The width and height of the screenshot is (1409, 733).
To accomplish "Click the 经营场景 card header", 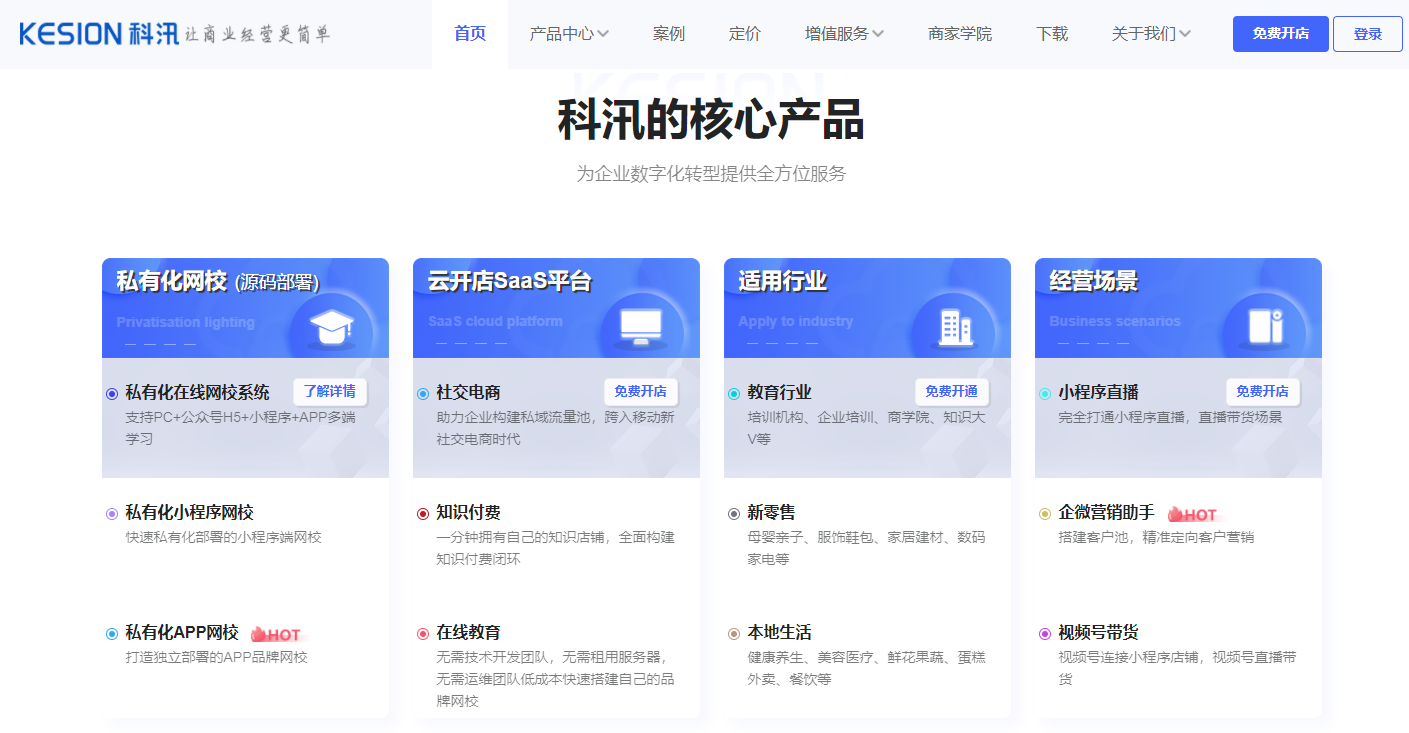I will pos(1178,308).
